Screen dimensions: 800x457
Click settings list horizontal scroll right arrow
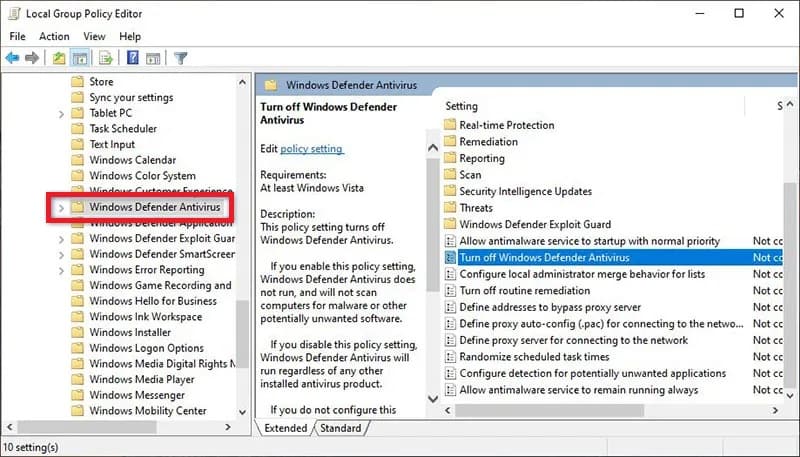click(x=776, y=410)
